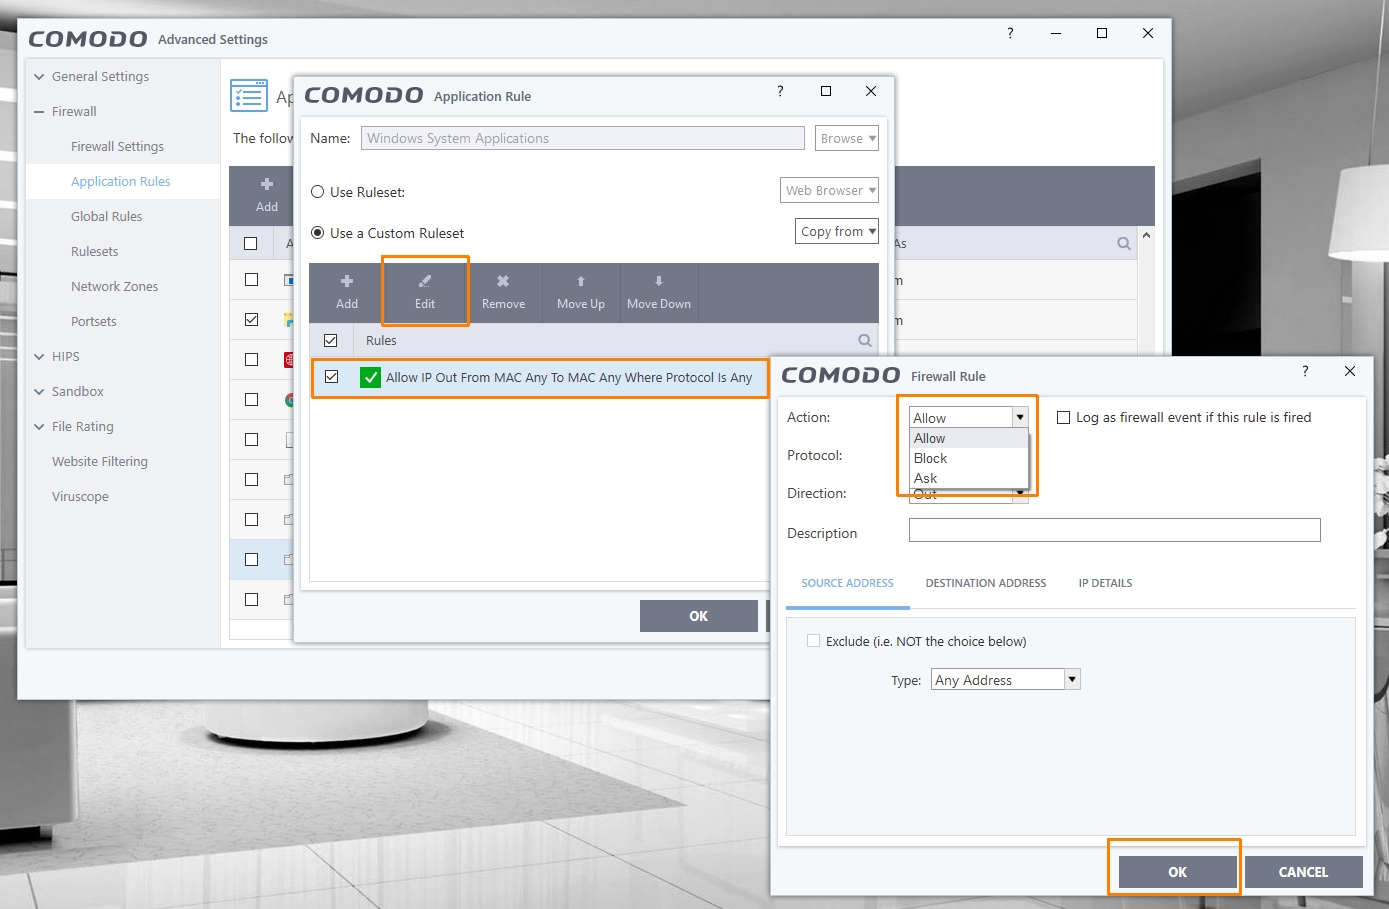Click search magnifier in Rules header

(x=864, y=341)
